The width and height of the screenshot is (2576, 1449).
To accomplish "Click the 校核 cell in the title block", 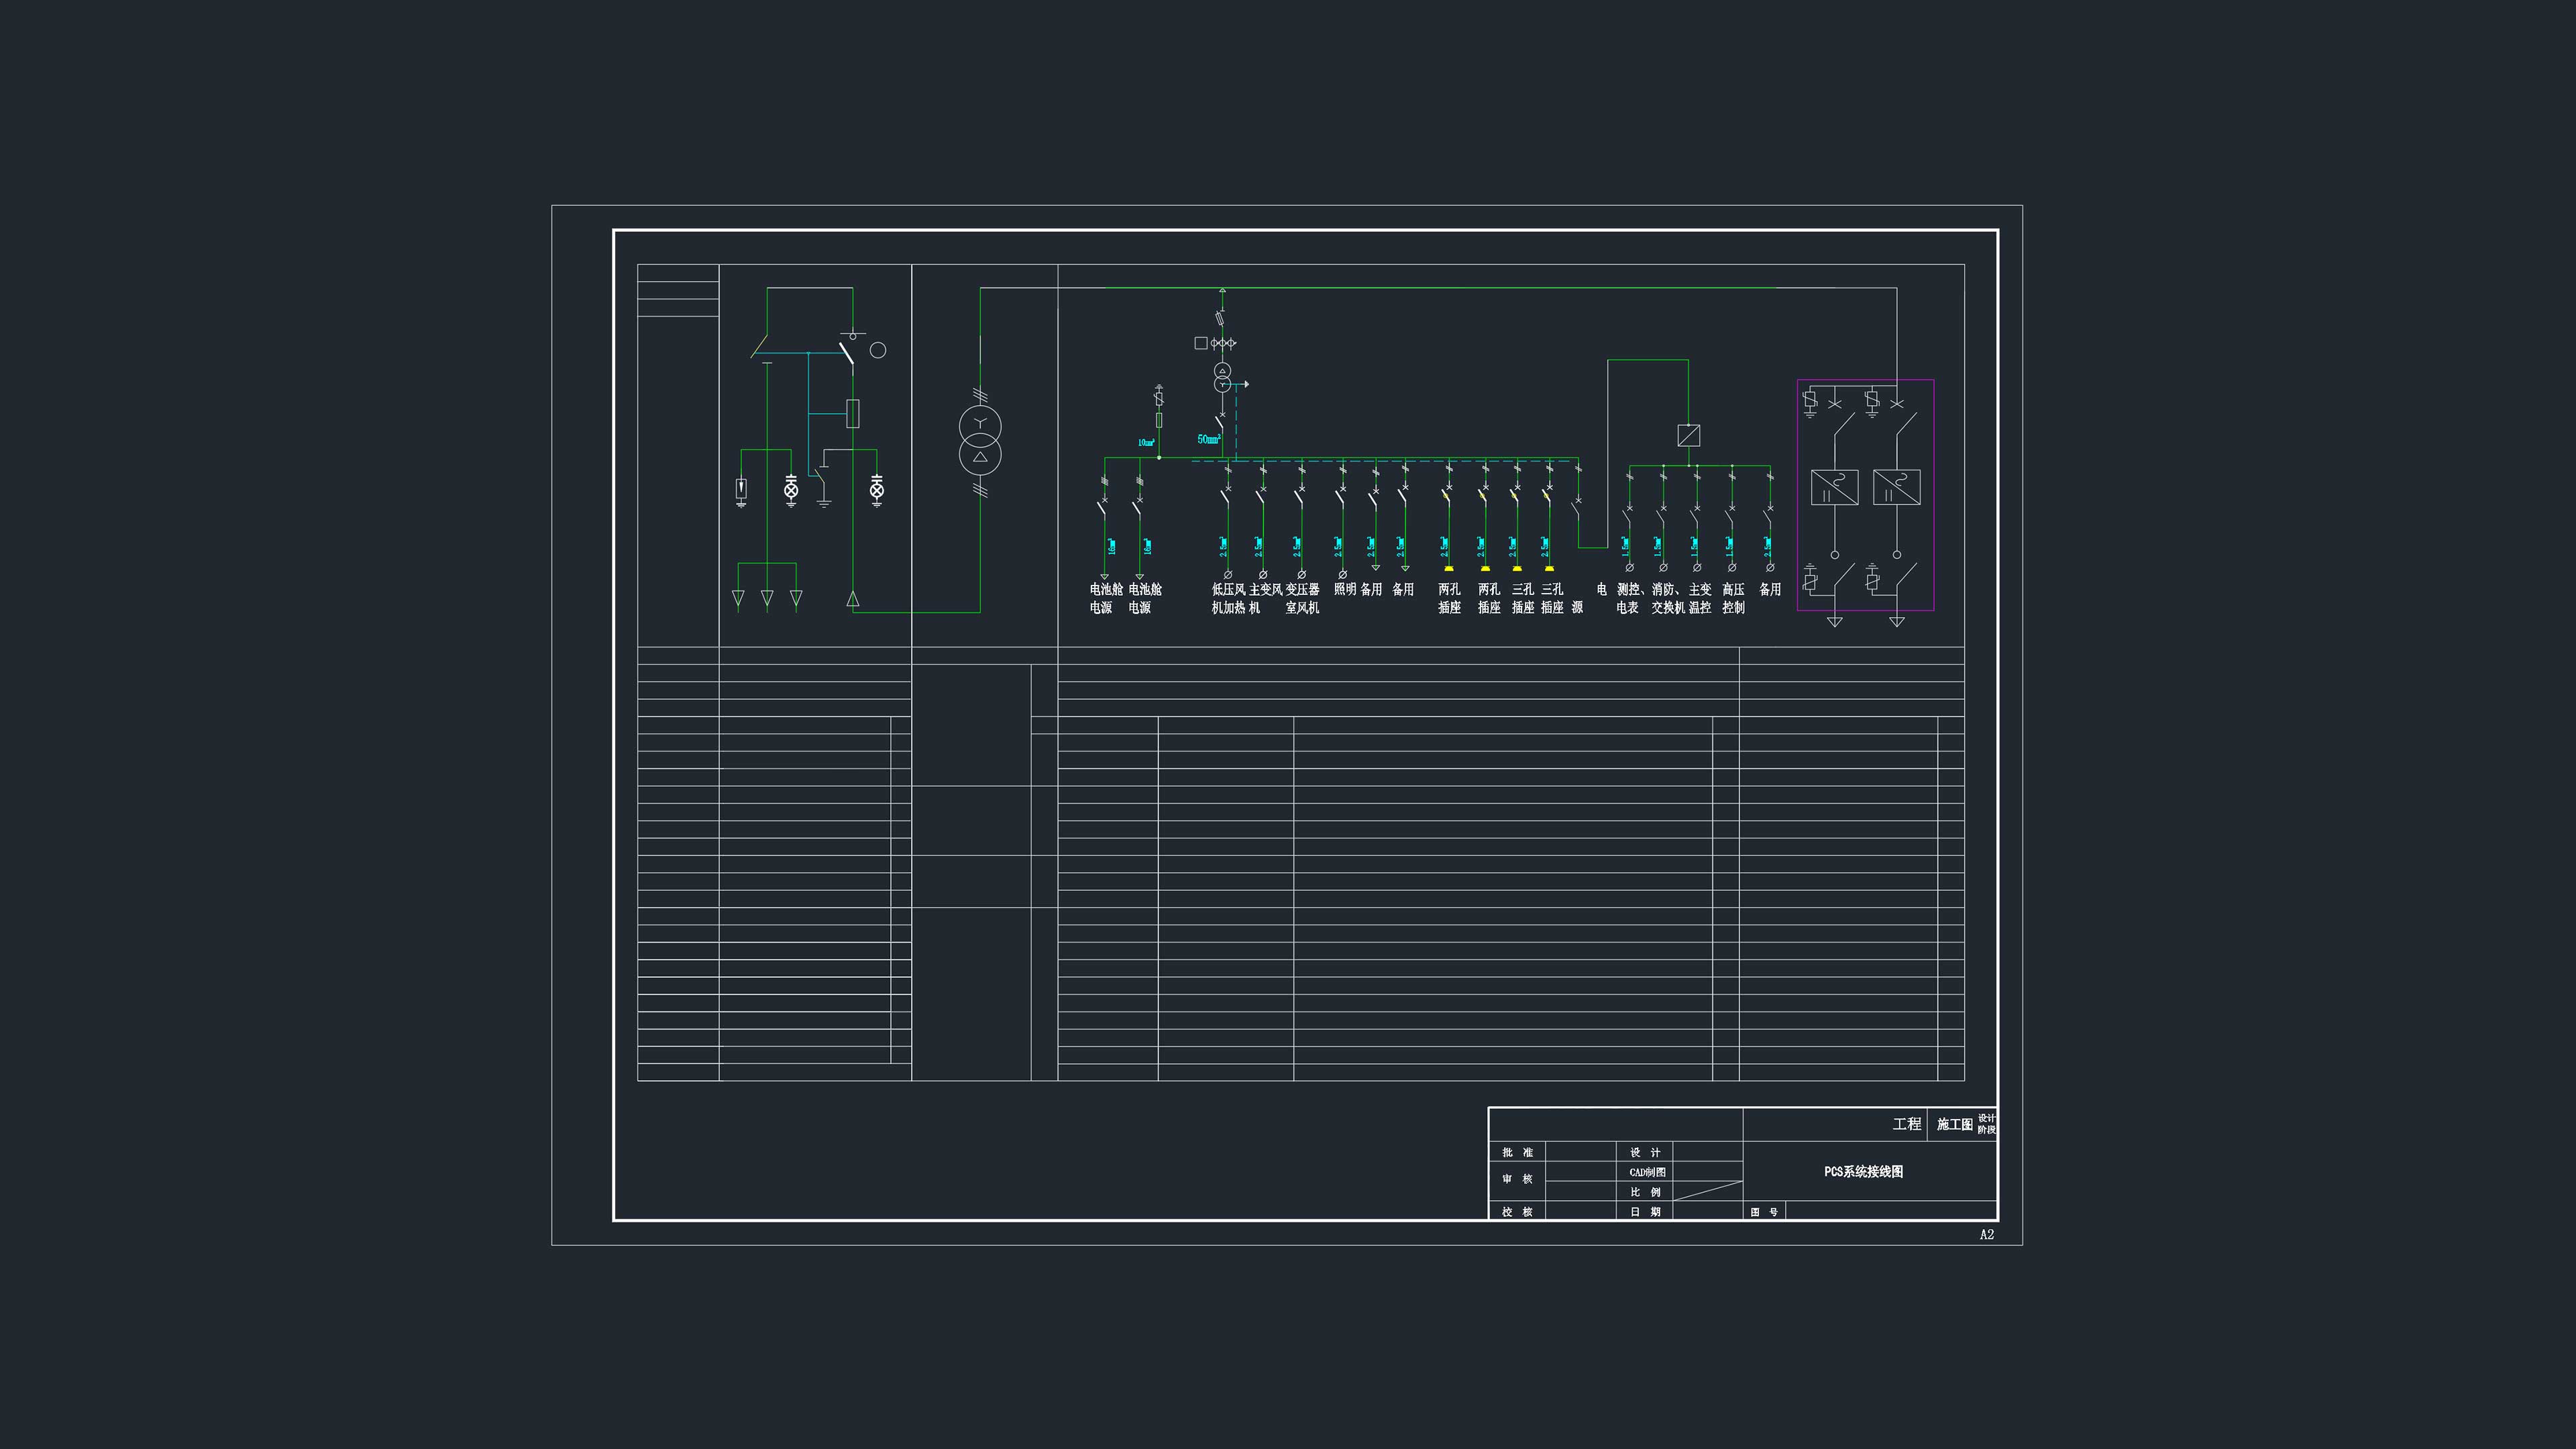I will click(x=1517, y=1211).
